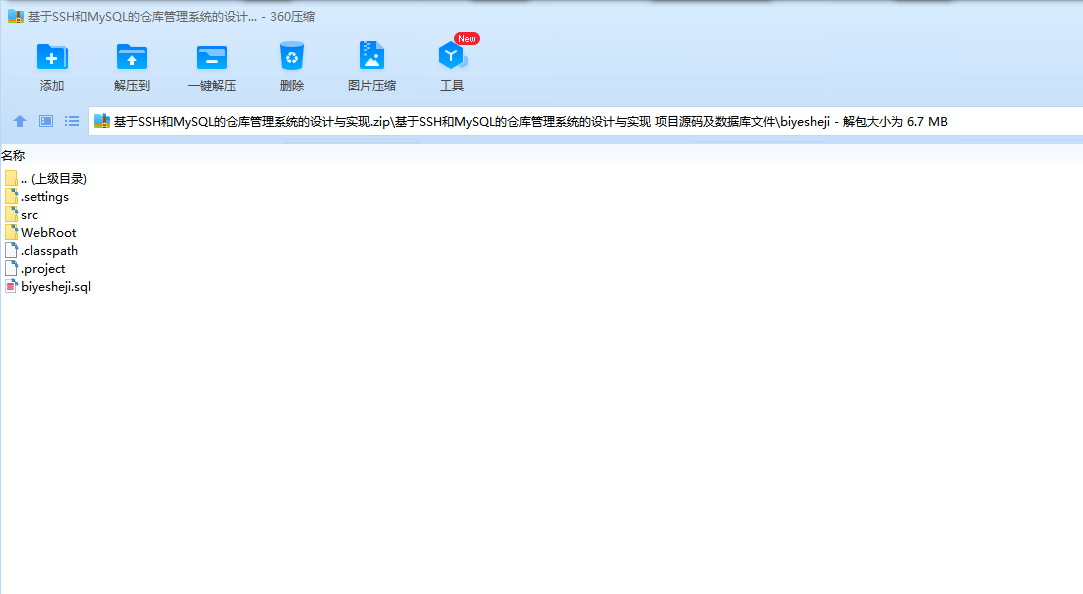Click the 一键解压 one-click extract icon
This screenshot has width=1083, height=594.
coord(212,57)
